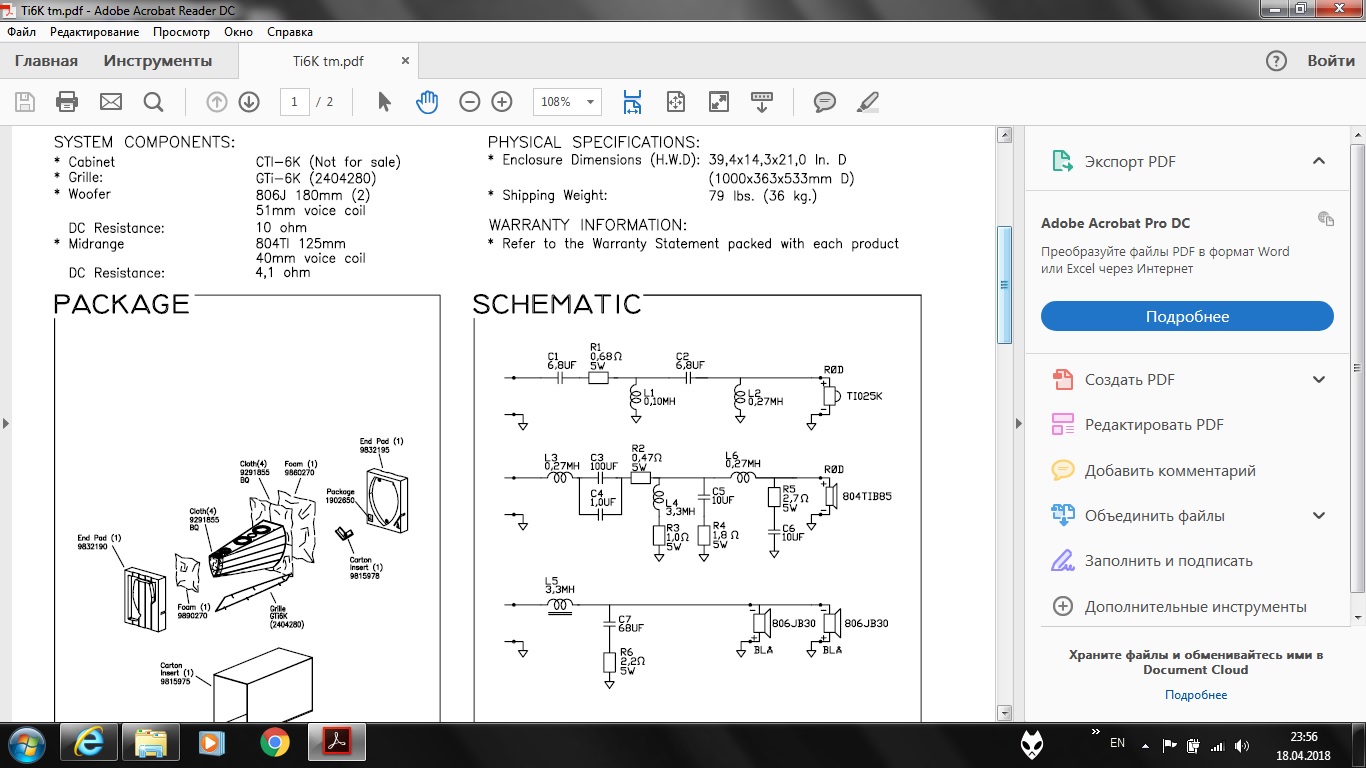Go to previous page arrow
1366x768 pixels.
[217, 101]
